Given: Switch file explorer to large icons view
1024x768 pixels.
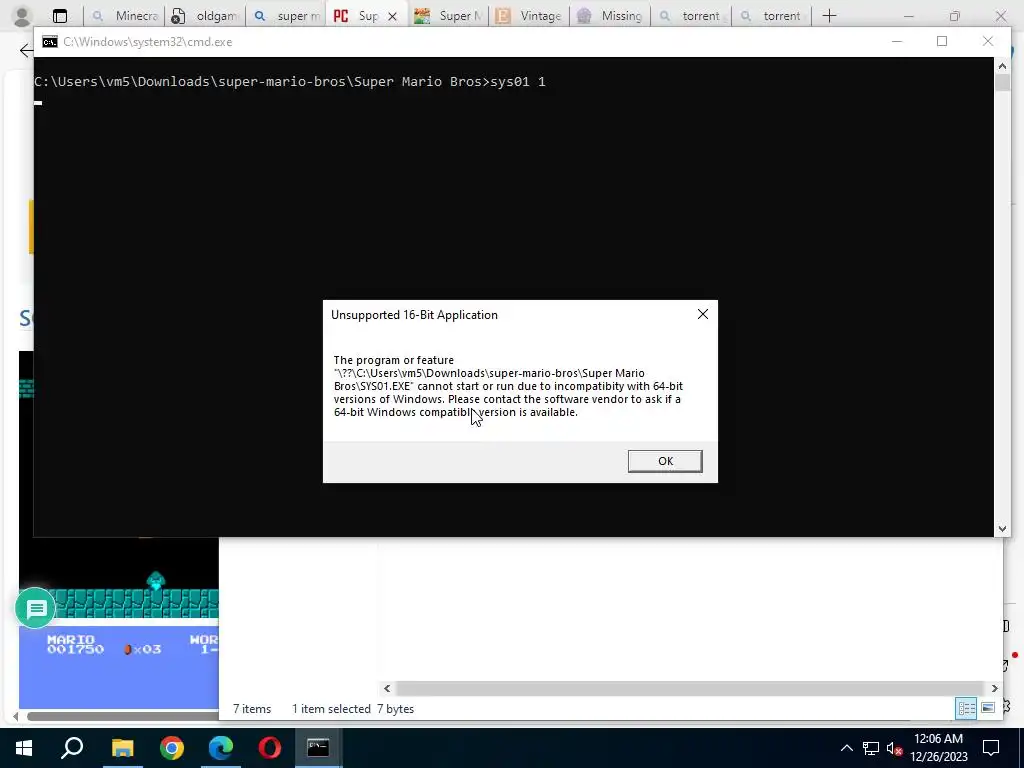Looking at the screenshot, I should coord(988,708).
